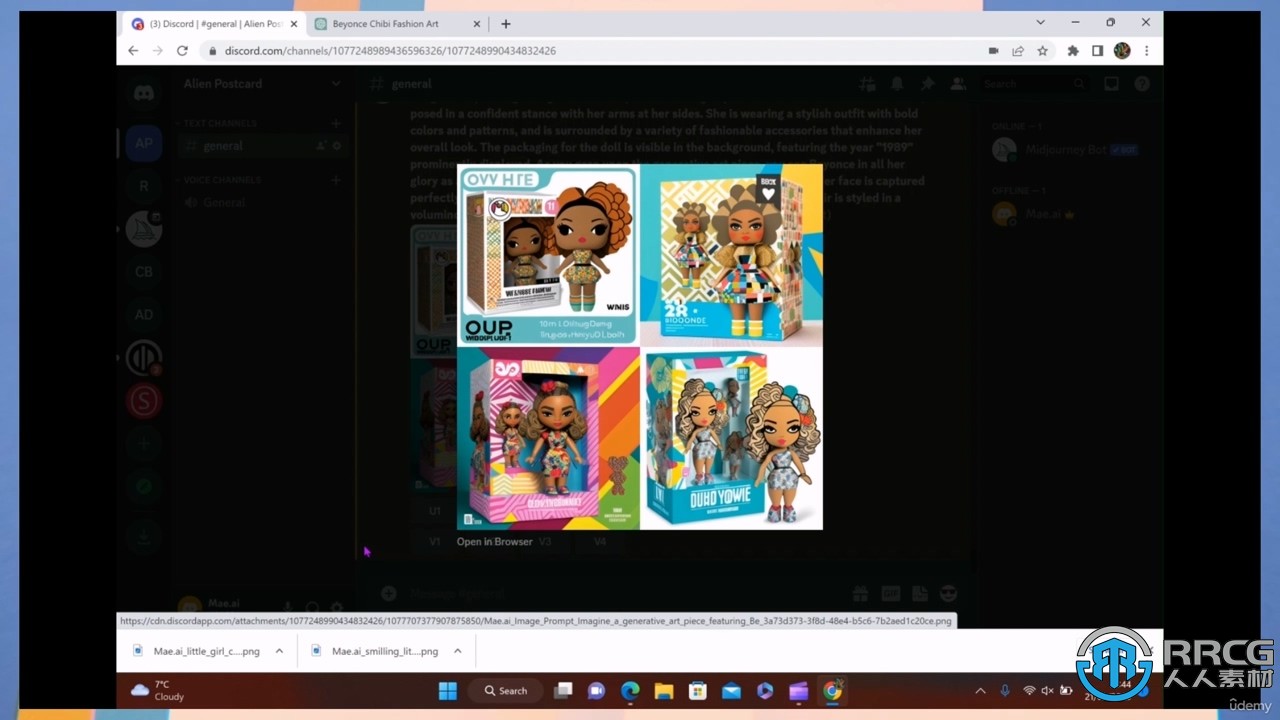Expand the Alien Postcard server menu
Image resolution: width=1280 pixels, height=720 pixels.
pos(262,84)
